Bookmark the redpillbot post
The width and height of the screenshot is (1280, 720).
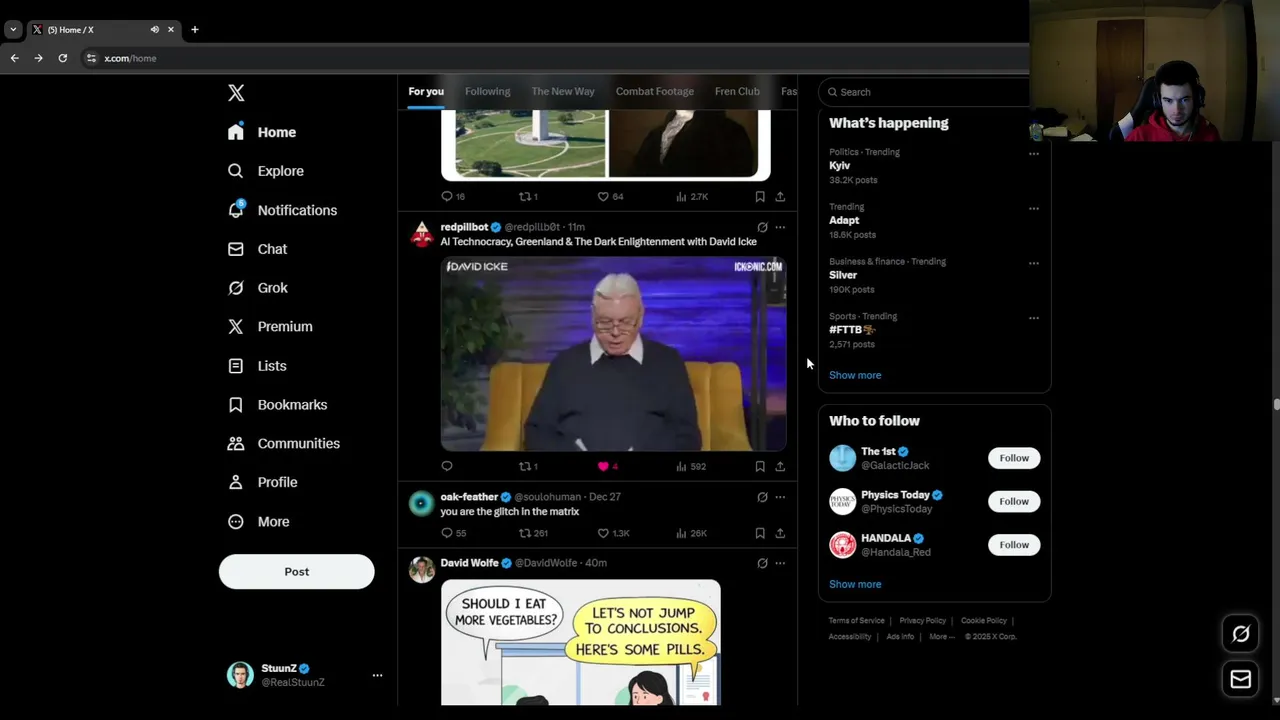click(760, 466)
